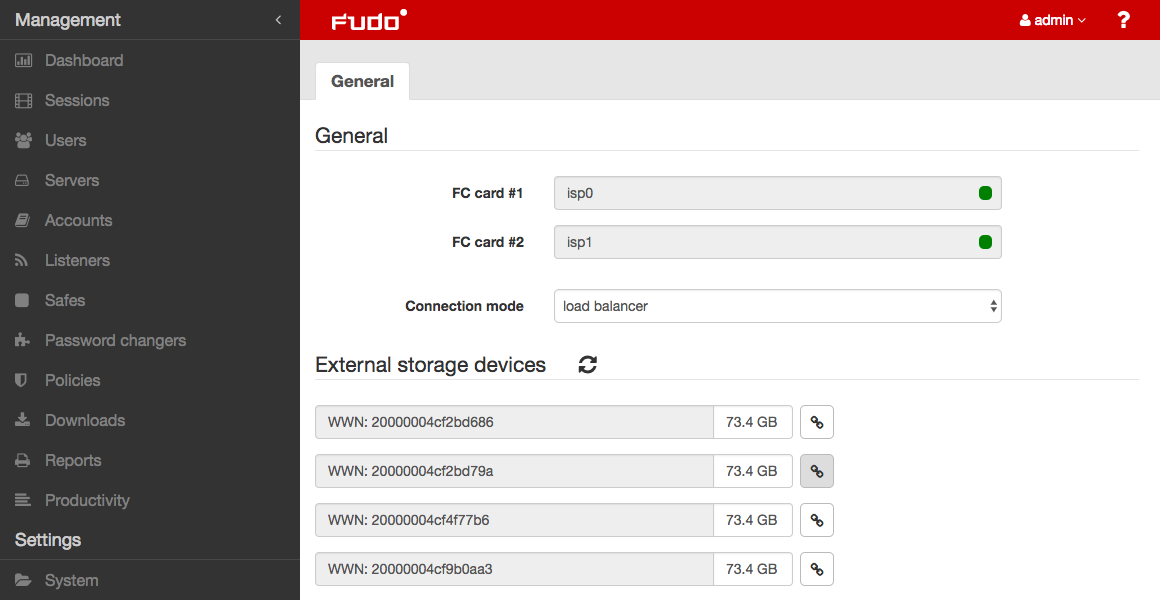
Task: Open the Reports page
Action: pos(72,460)
